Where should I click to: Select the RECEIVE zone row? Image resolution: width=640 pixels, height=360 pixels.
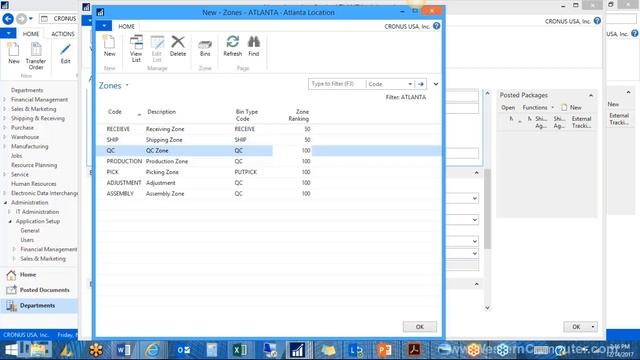[269, 129]
